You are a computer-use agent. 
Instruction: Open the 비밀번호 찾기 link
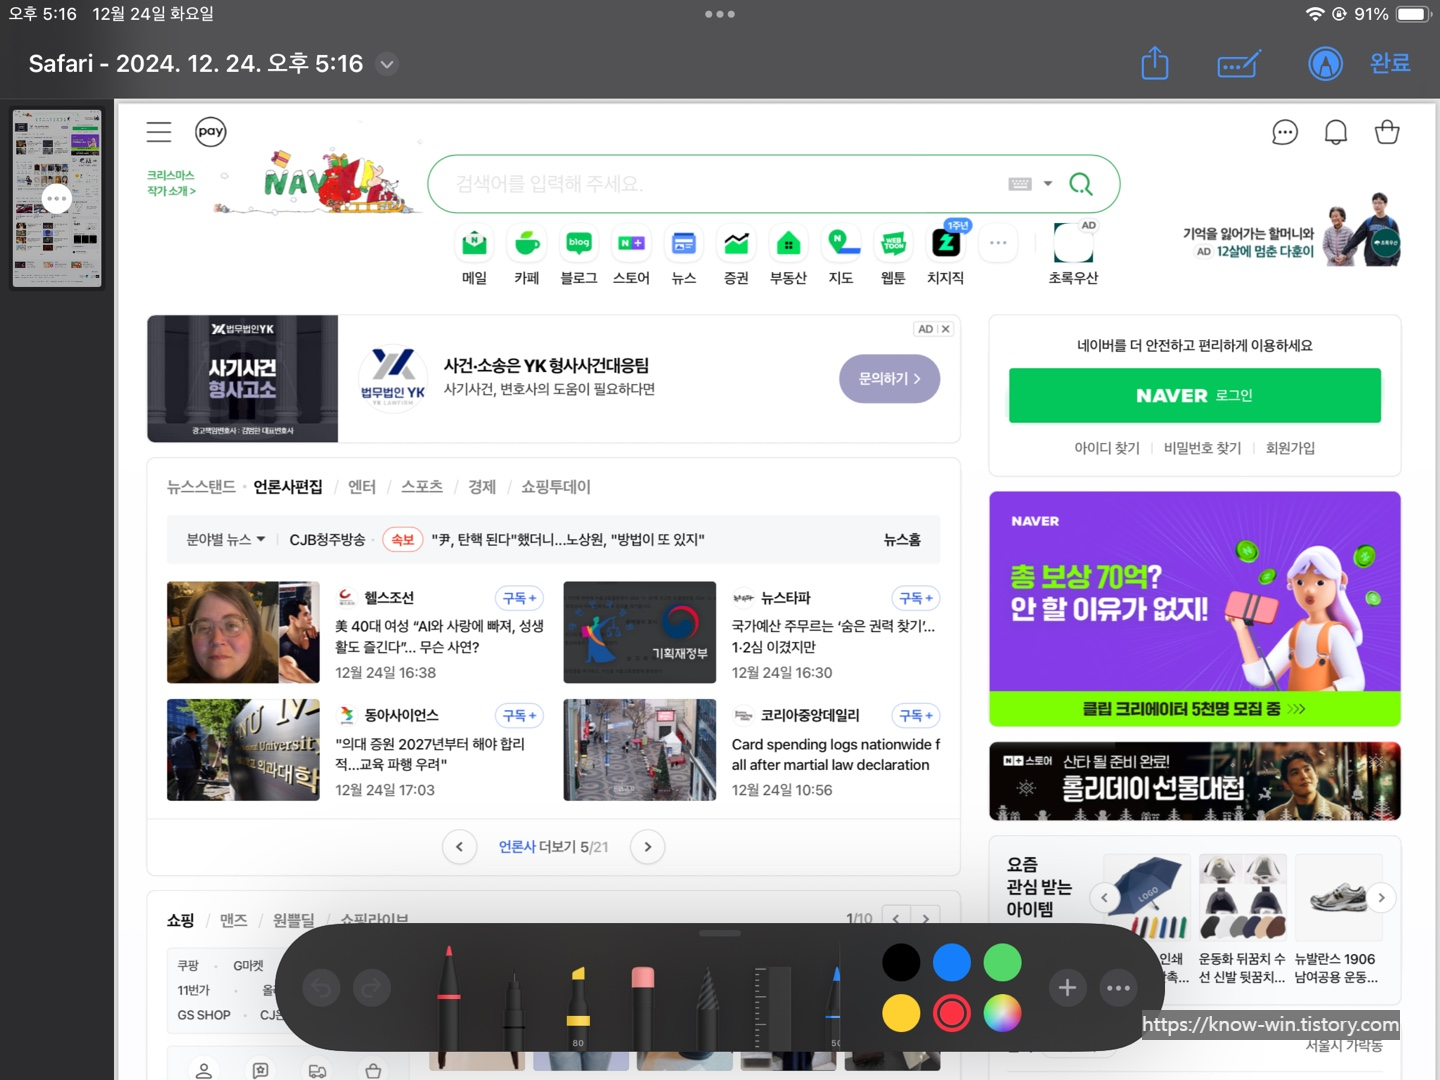click(1202, 448)
